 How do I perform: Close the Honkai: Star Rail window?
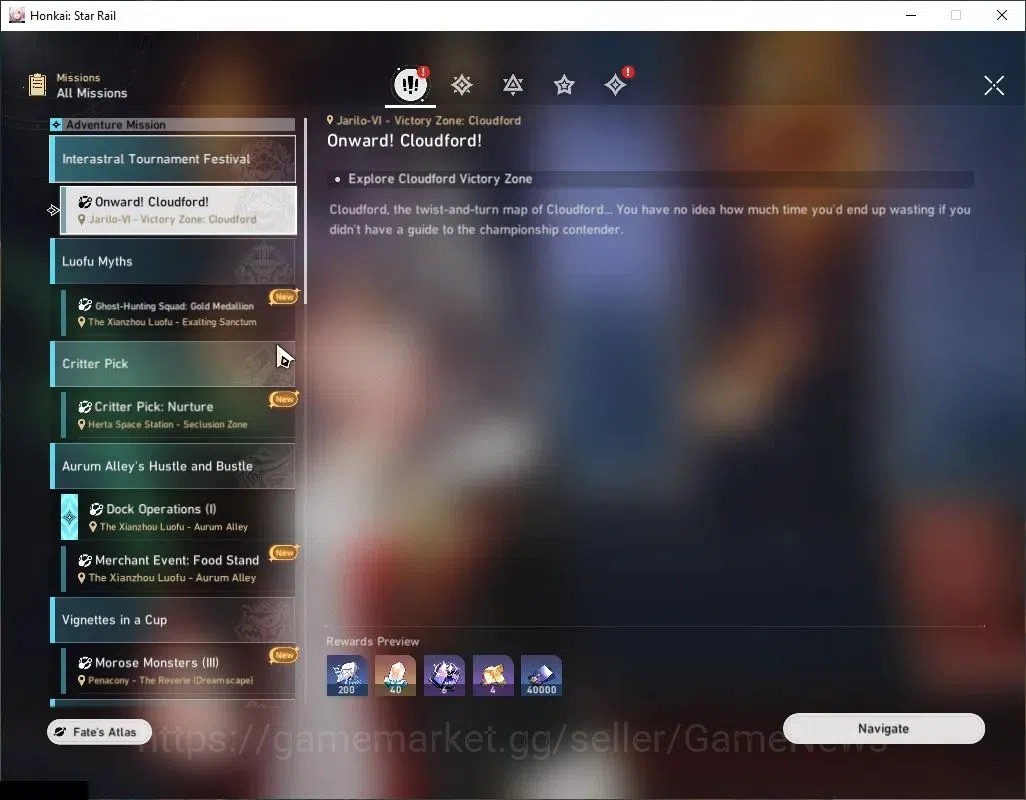tap(1002, 15)
